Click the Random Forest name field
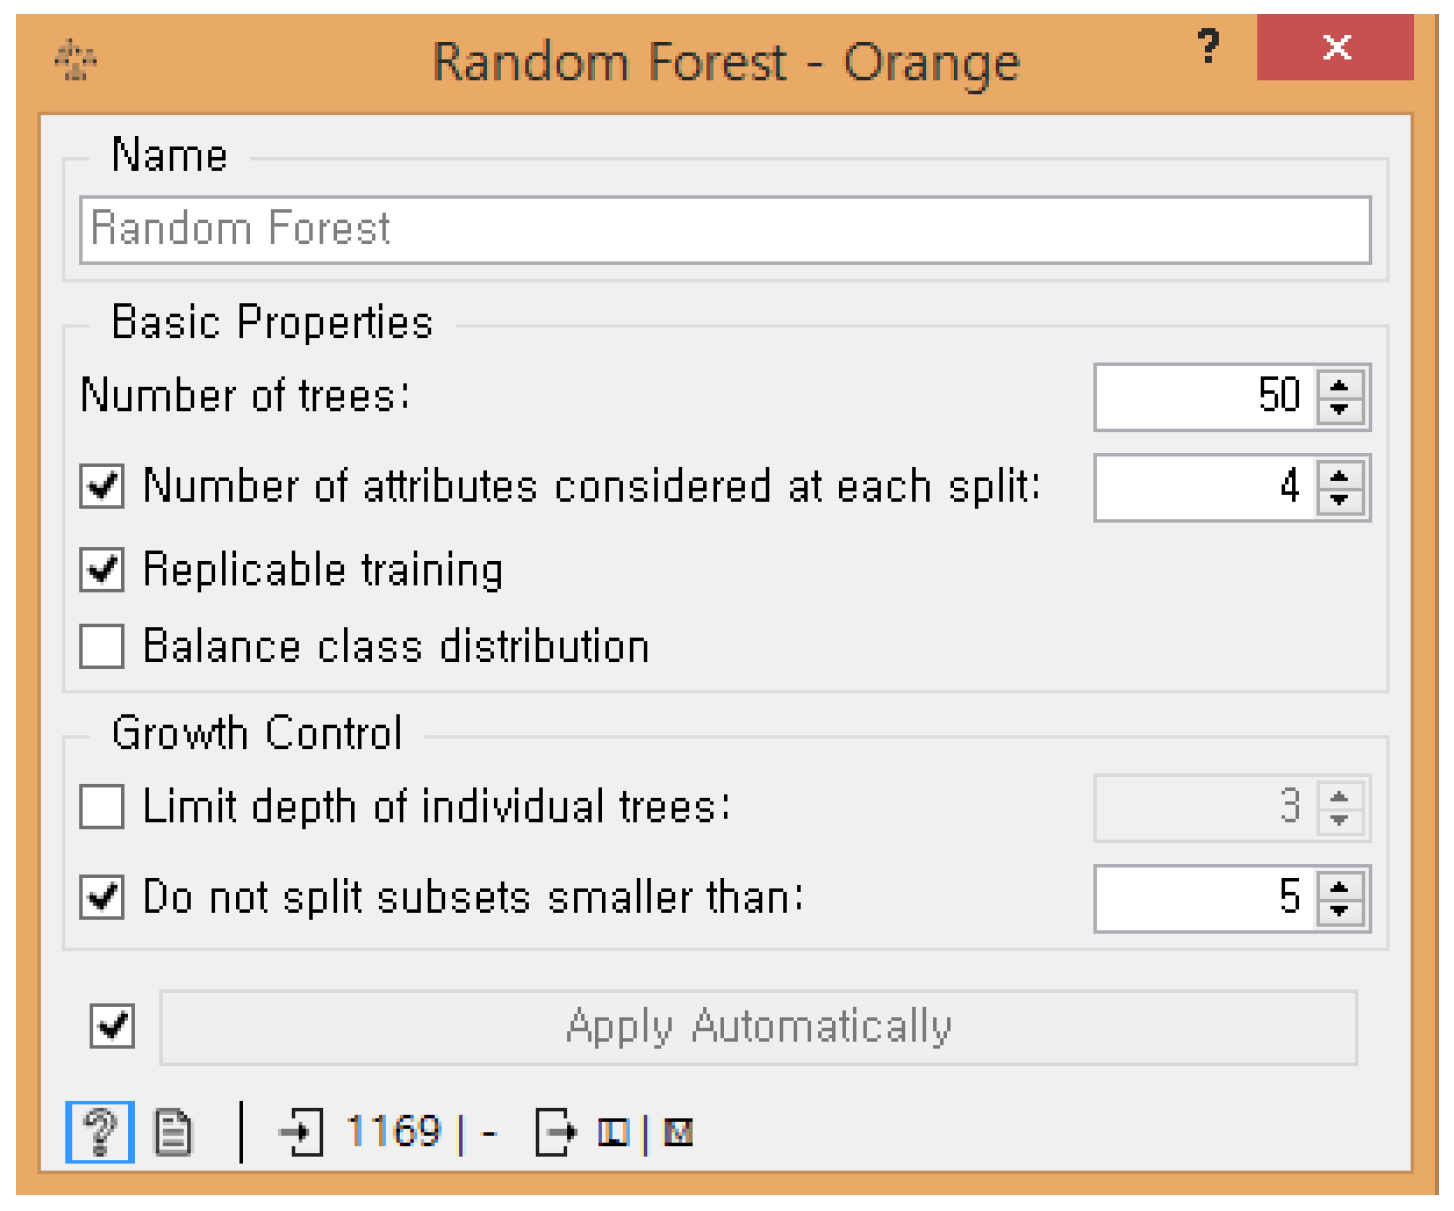 pos(725,230)
